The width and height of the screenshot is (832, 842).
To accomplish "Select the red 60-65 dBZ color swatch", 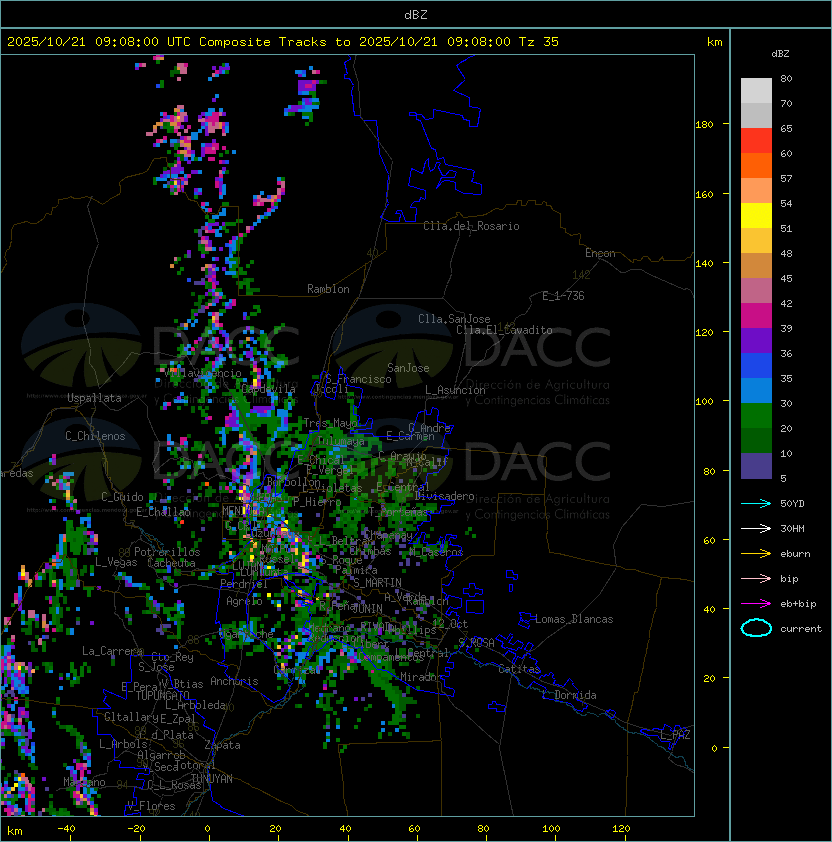I will pos(756,141).
